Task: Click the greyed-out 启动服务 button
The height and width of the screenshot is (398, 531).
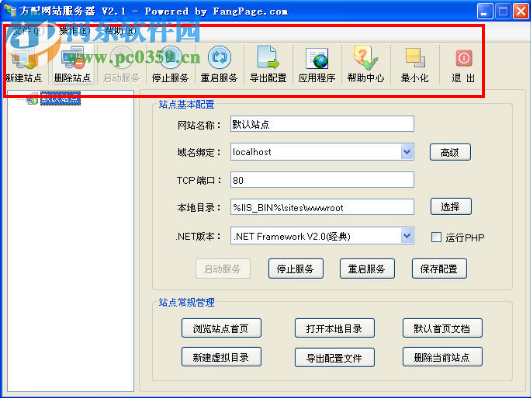Action: click(223, 269)
